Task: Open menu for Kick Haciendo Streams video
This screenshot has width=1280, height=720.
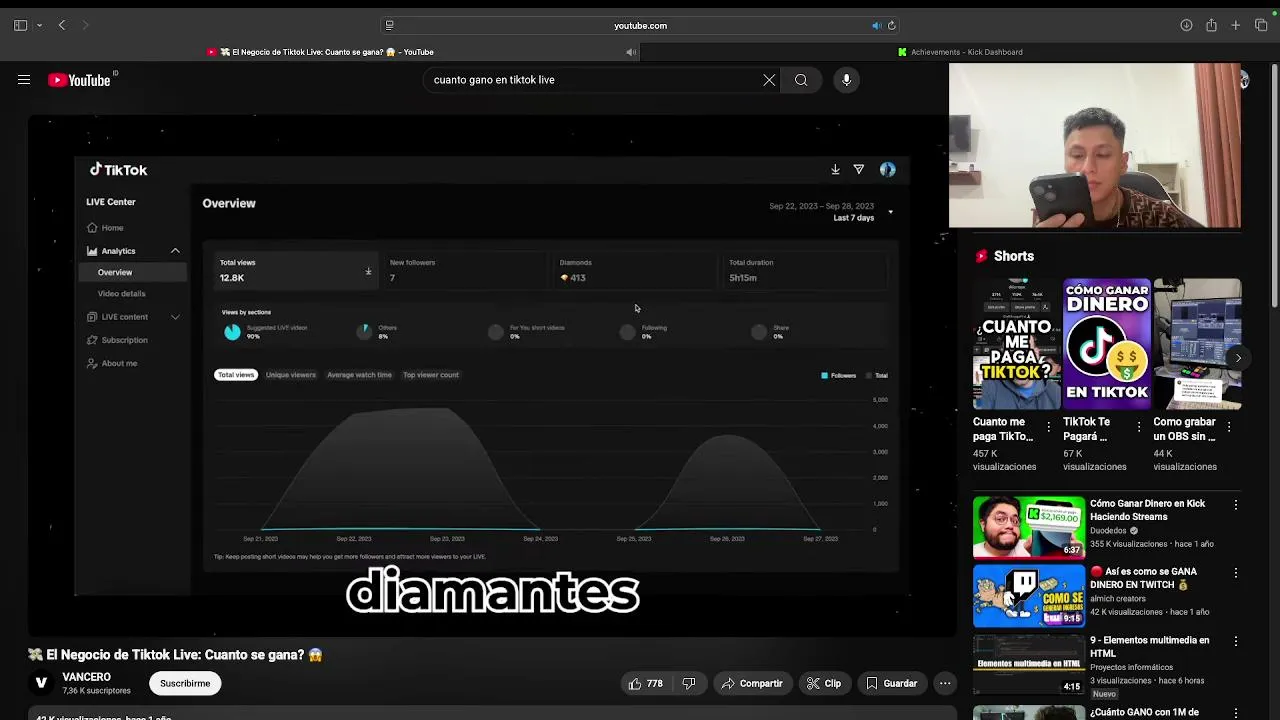Action: tap(1236, 505)
